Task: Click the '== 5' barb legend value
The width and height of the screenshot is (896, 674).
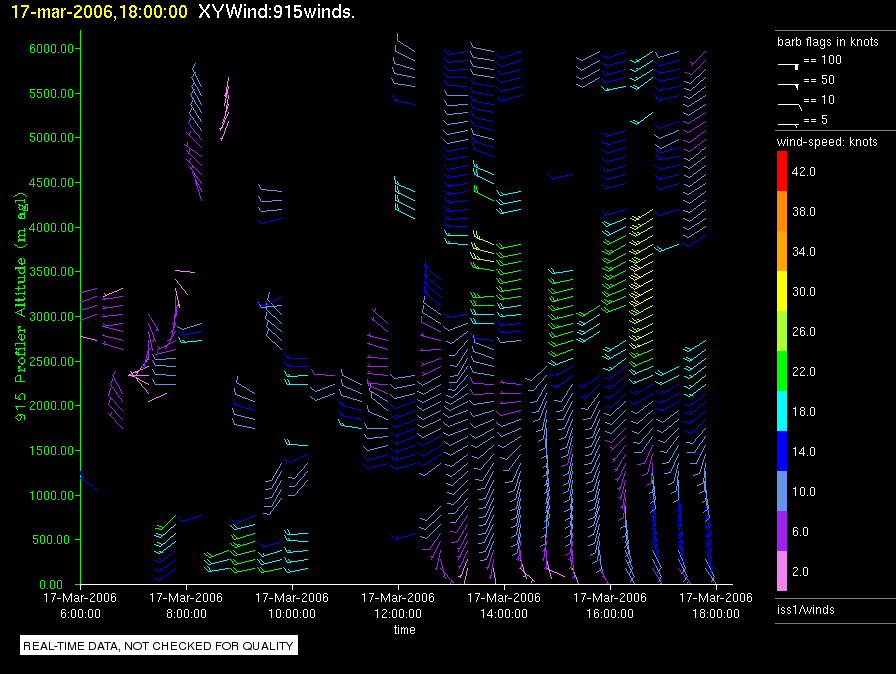Action: tap(815, 120)
